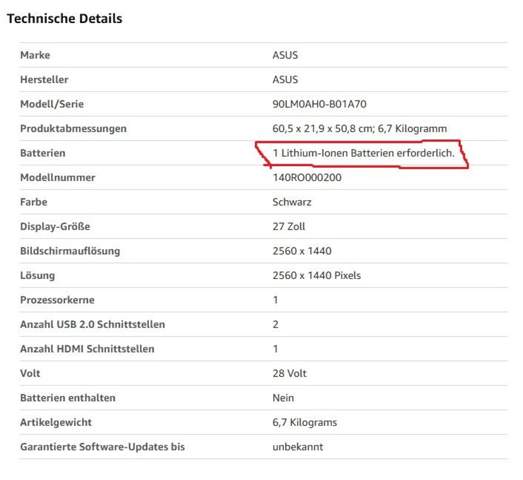Select the Marke row label
The width and height of the screenshot is (523, 480).
coord(35,55)
